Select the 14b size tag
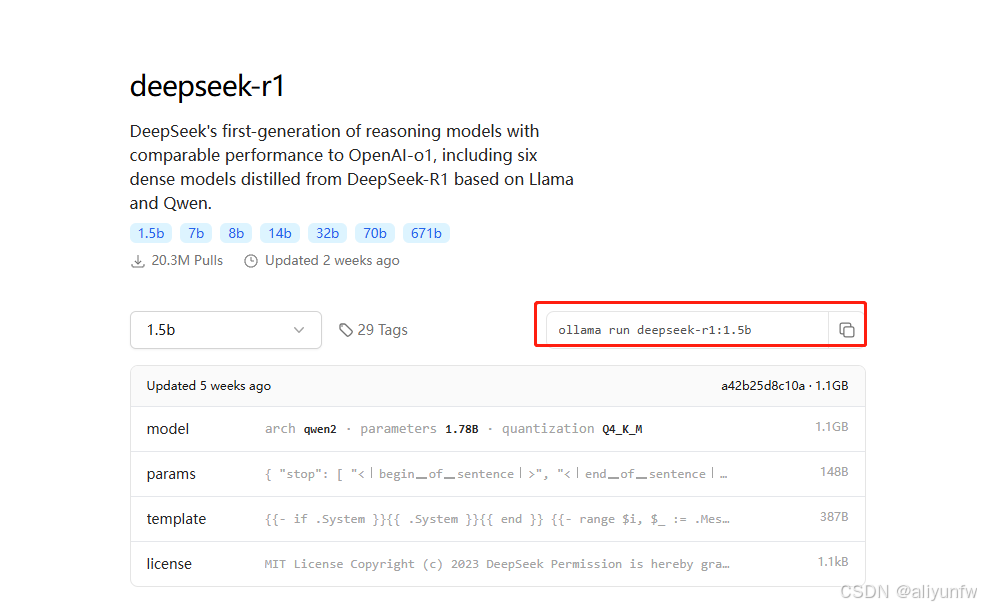 click(x=280, y=233)
